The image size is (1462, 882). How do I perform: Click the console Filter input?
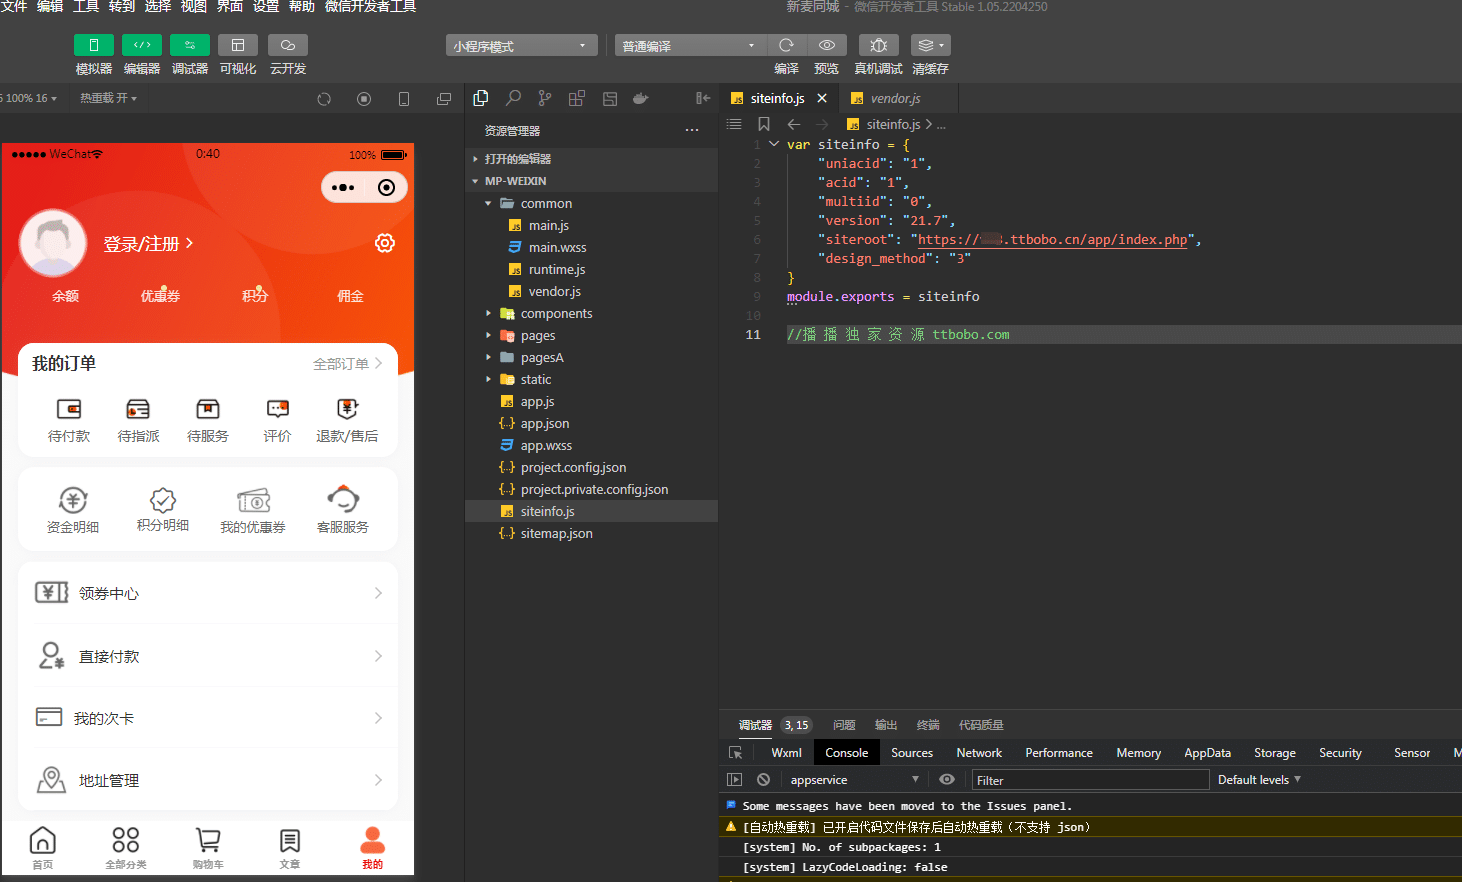tap(1090, 780)
